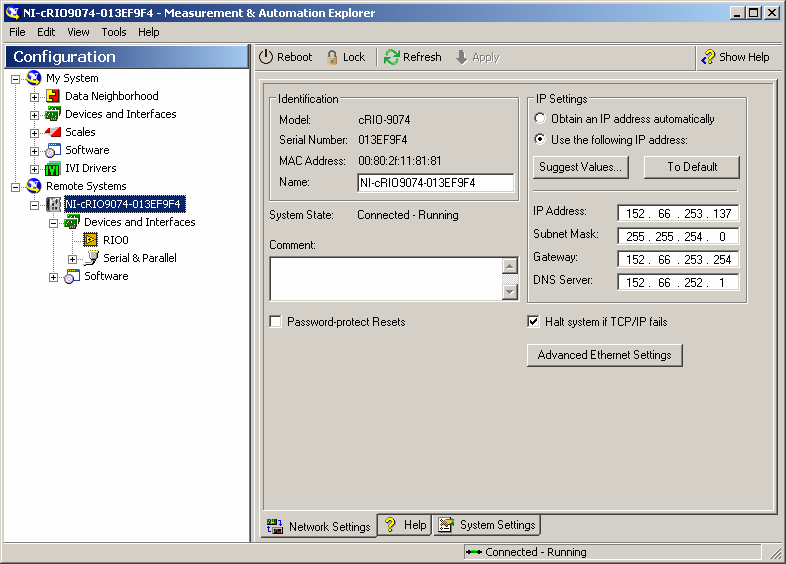786x564 pixels.
Task: Open the View menu
Action: point(78,32)
